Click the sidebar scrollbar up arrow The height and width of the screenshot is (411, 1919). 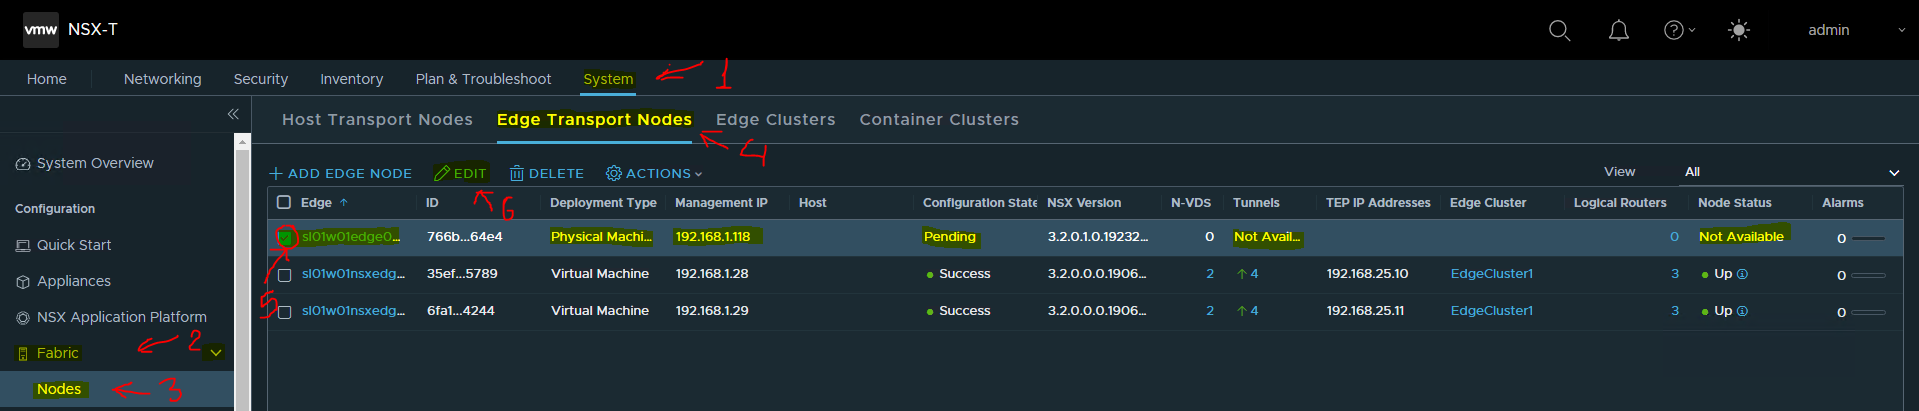click(242, 142)
